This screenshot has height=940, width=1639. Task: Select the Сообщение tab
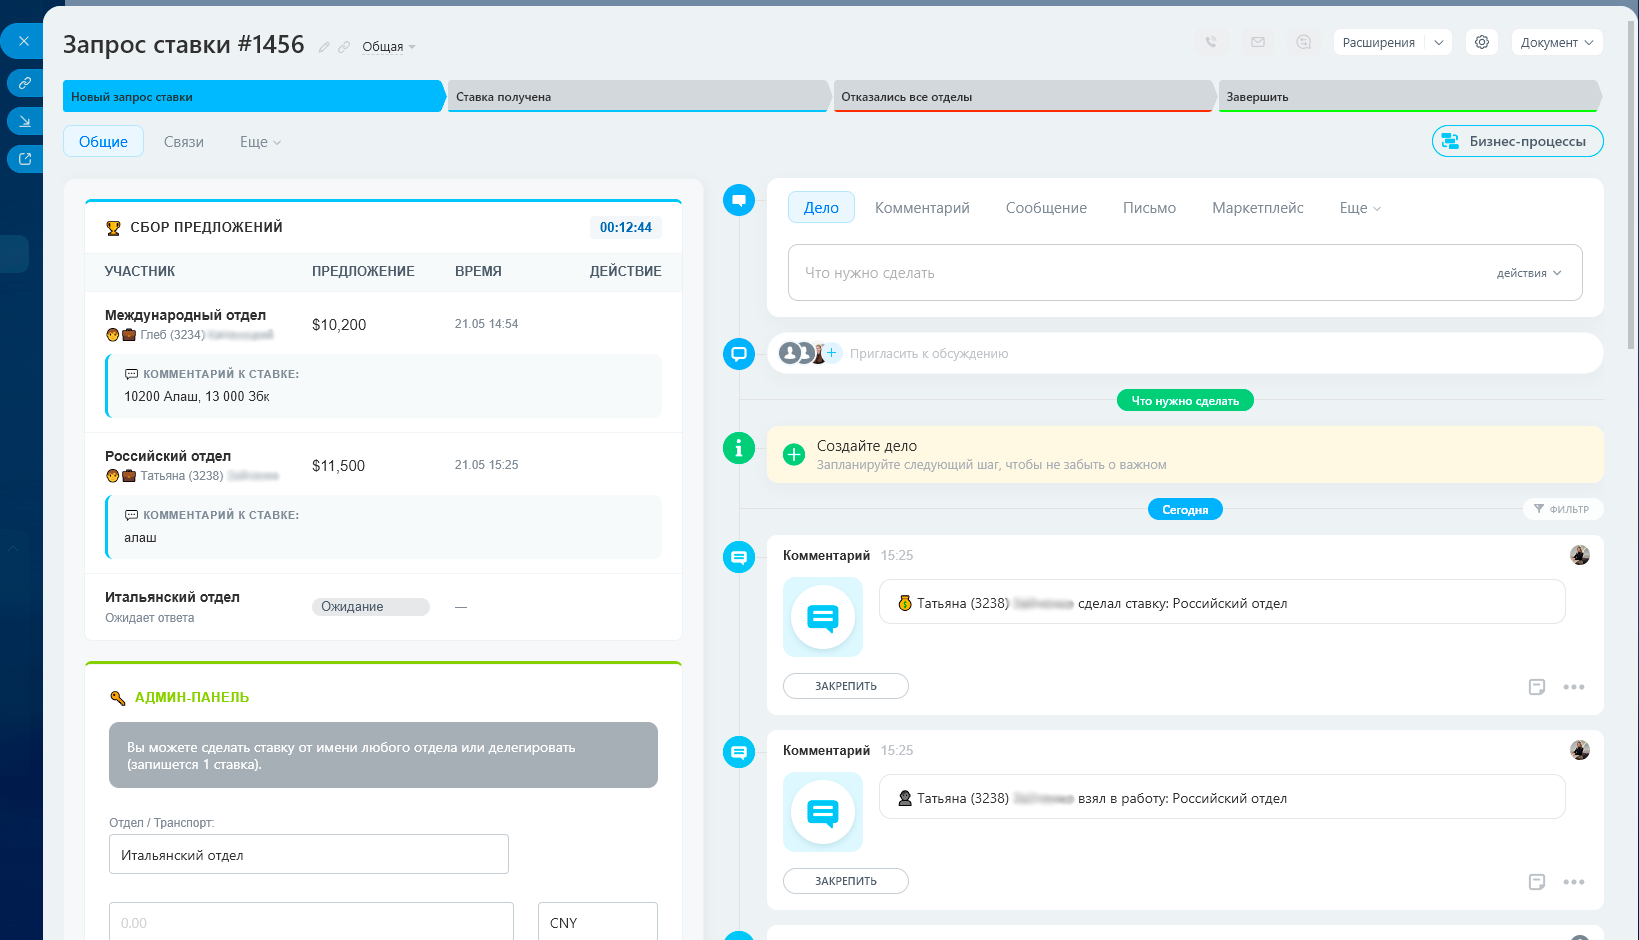(1046, 208)
